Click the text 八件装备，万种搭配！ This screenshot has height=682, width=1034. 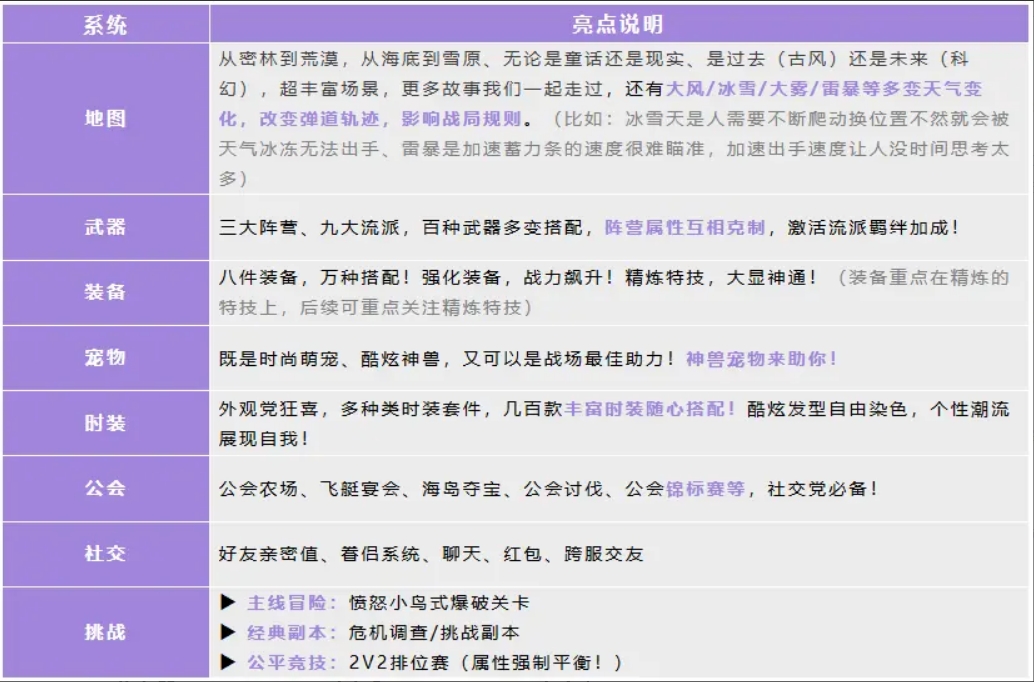pyautogui.click(x=315, y=278)
